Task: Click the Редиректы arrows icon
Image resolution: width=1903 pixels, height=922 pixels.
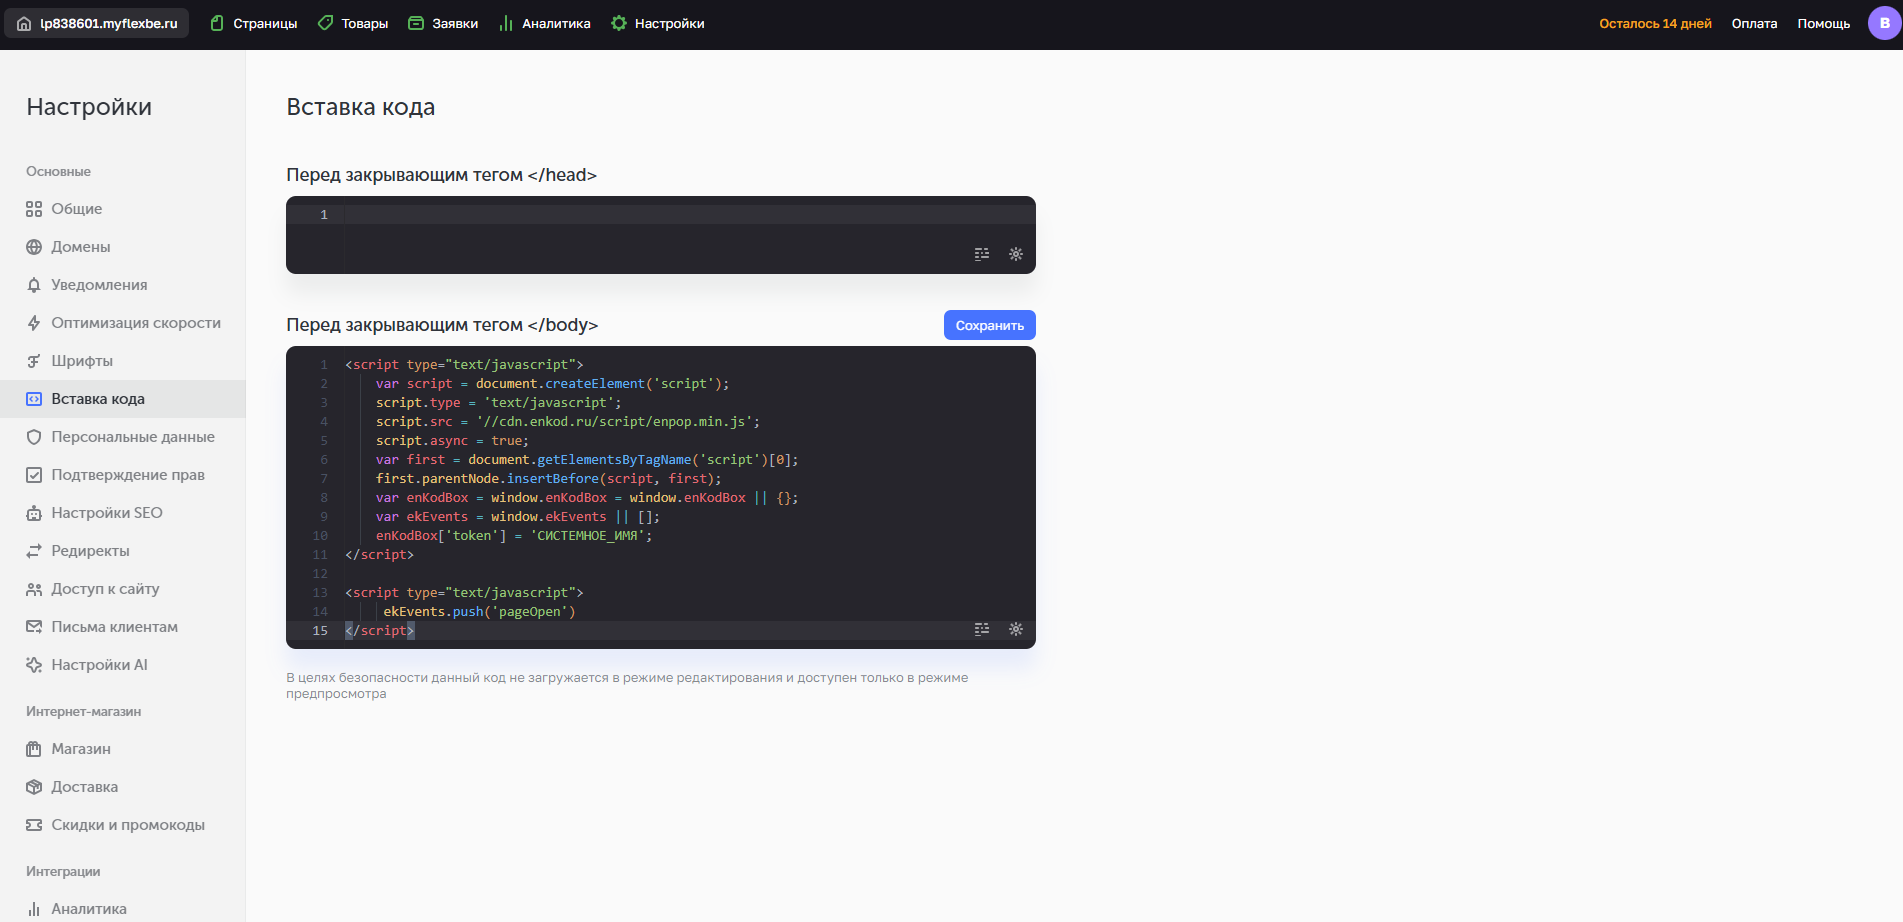Action: 34,551
